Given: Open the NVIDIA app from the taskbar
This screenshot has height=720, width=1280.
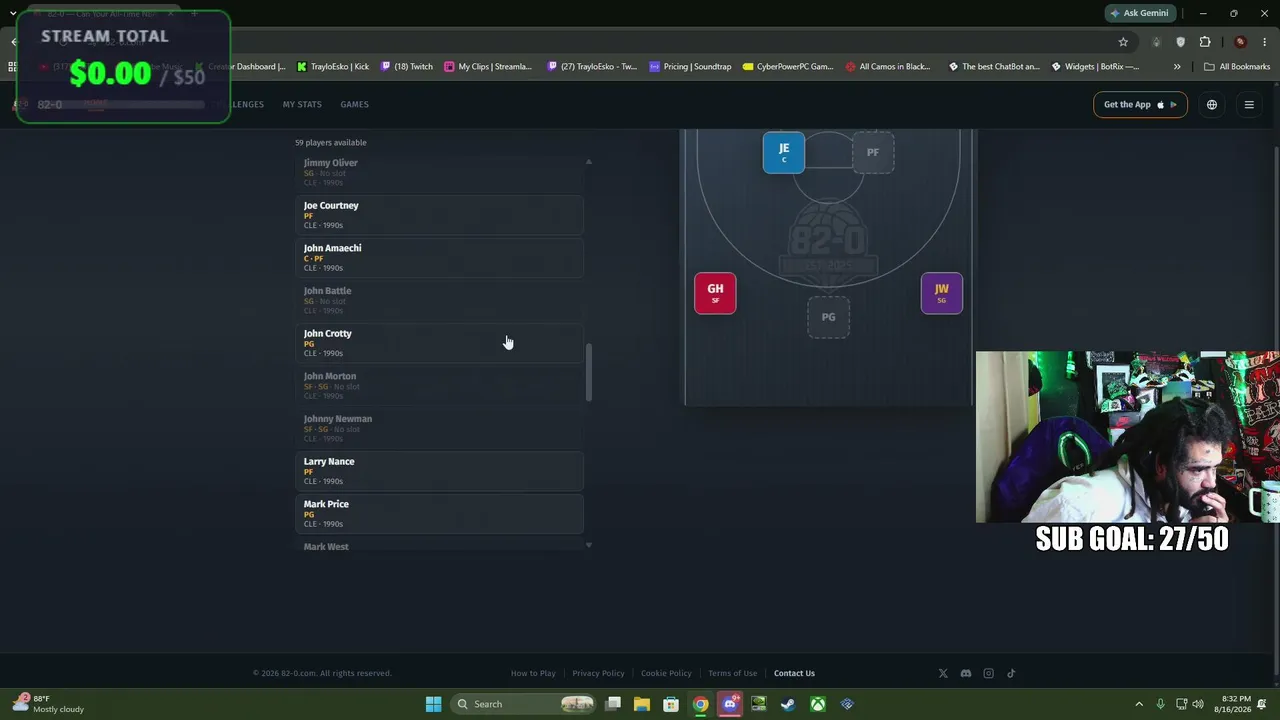Looking at the screenshot, I should (759, 704).
